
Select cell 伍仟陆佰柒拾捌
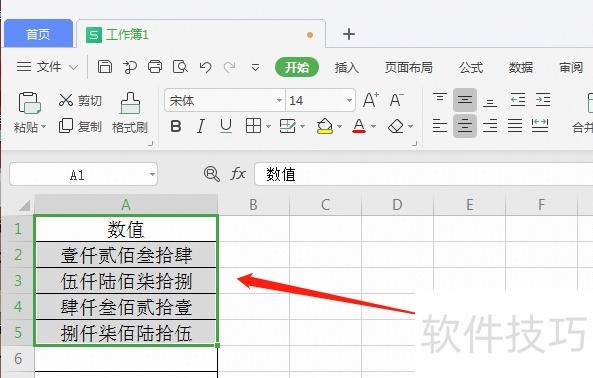coord(126,281)
